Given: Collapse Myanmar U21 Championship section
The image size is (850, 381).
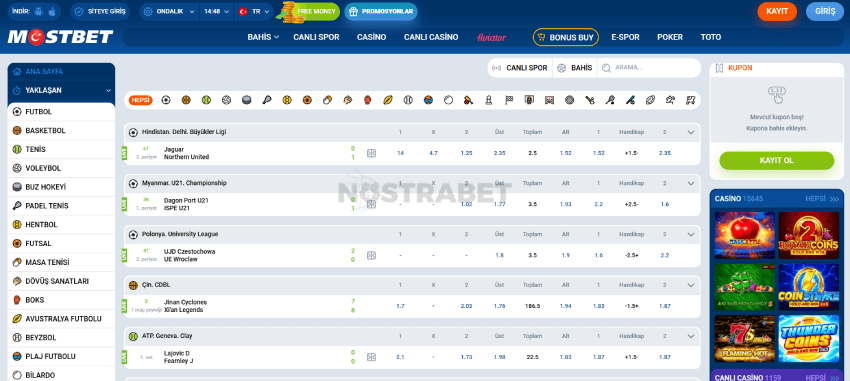Looking at the screenshot, I should point(691,183).
